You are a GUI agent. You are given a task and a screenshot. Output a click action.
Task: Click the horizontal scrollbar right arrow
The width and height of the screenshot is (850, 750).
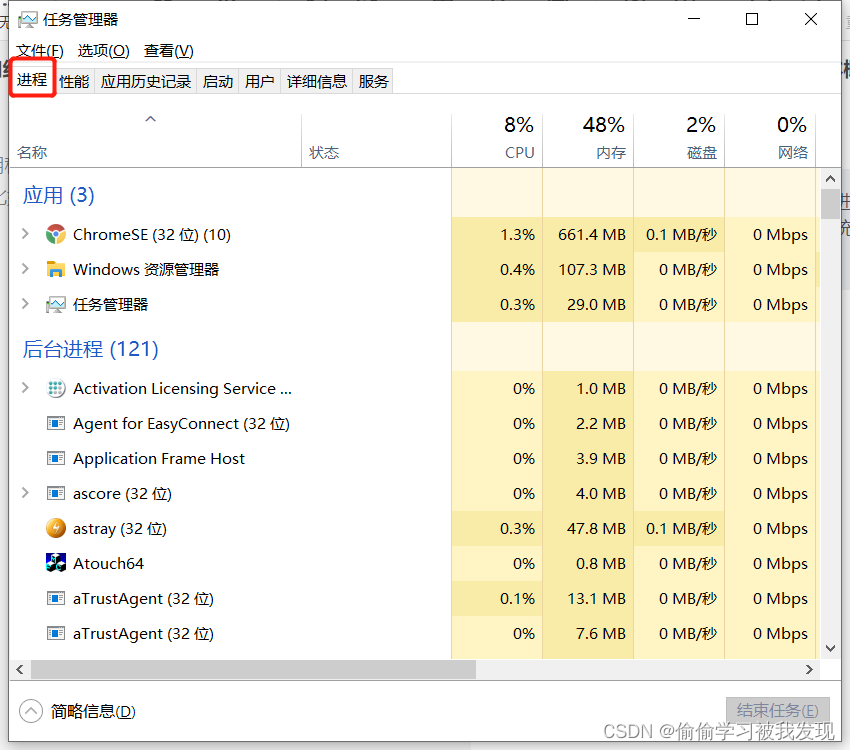809,669
